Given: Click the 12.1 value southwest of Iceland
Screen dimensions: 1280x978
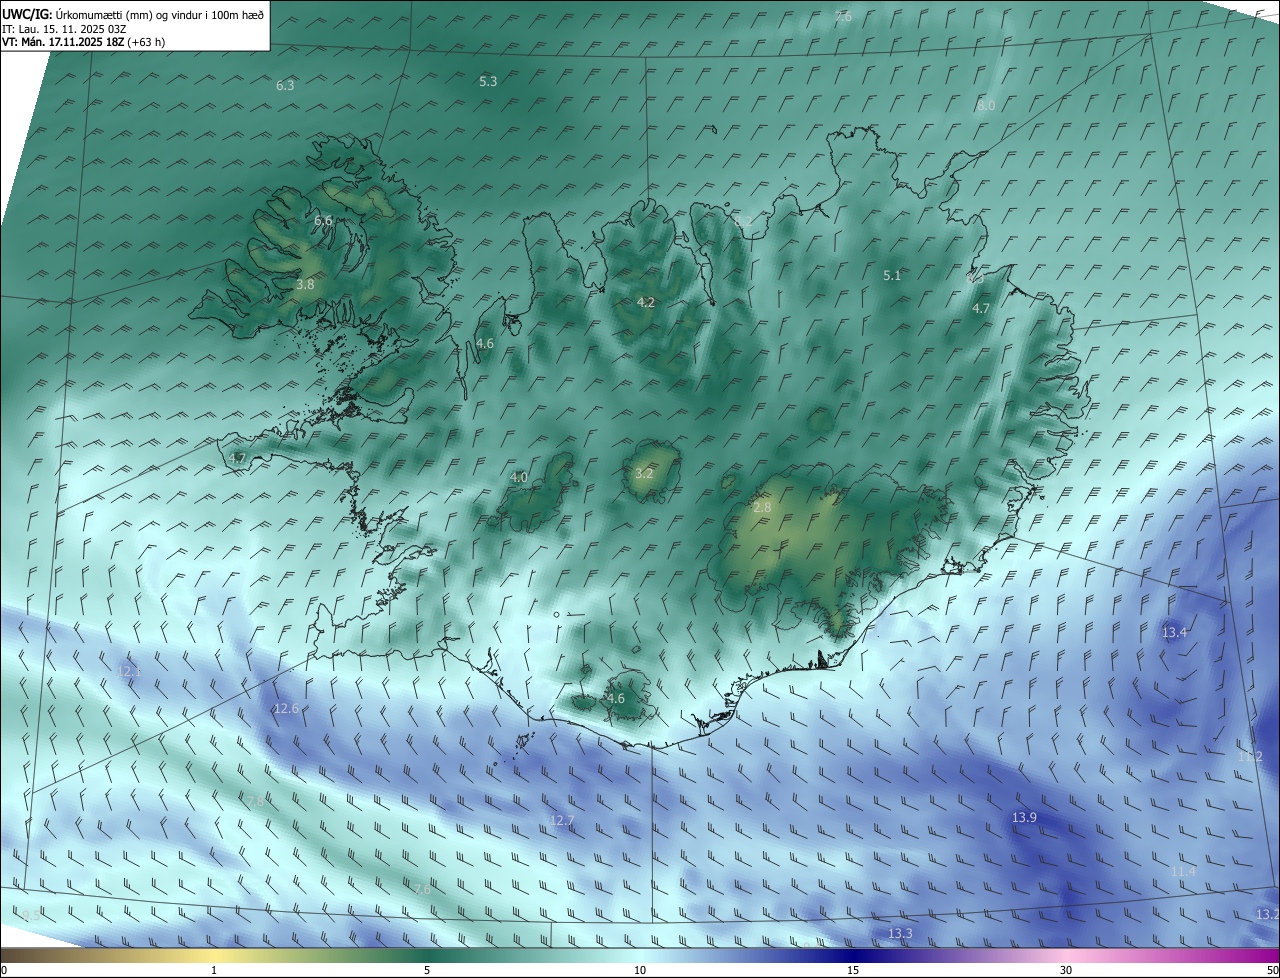Looking at the screenshot, I should (x=129, y=672).
